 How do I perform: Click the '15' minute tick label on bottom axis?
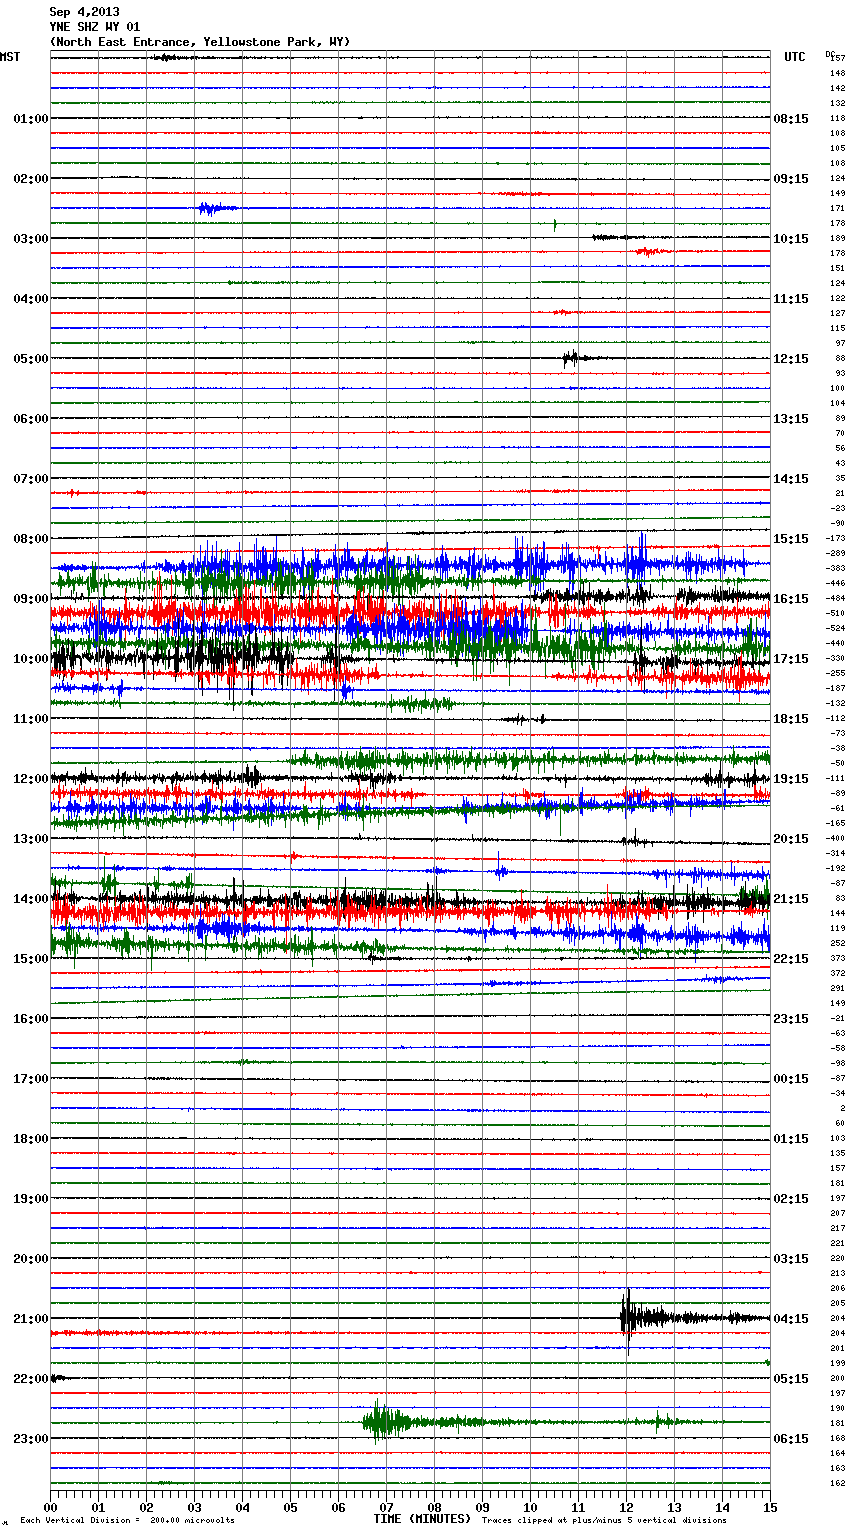tap(770, 1507)
